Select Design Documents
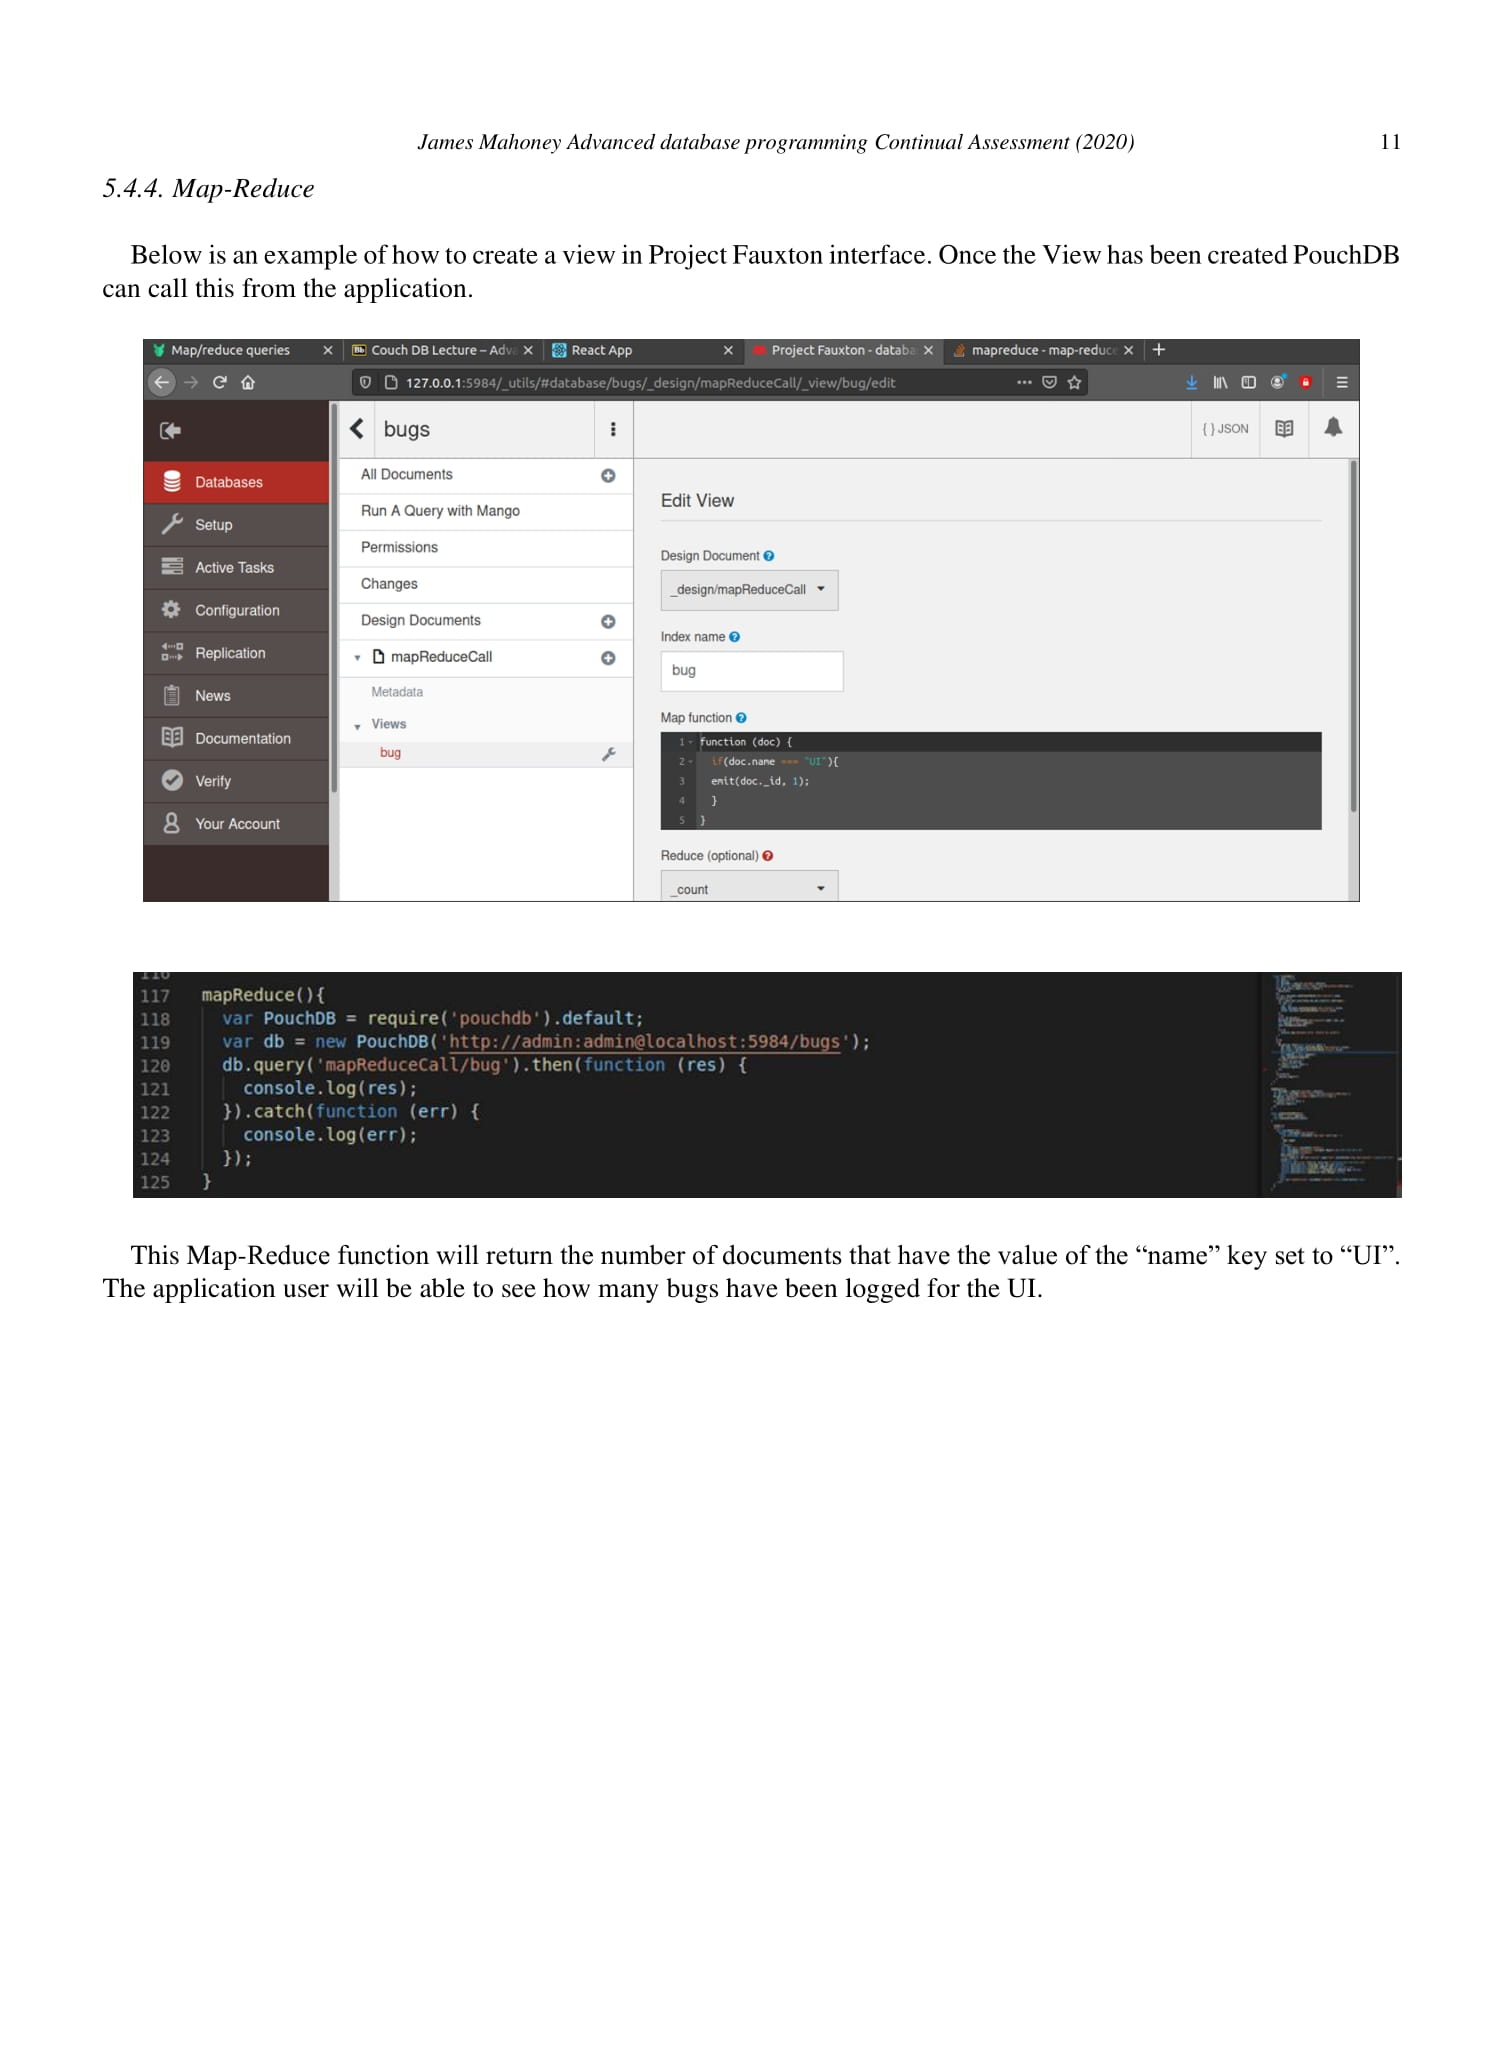 click(x=420, y=621)
